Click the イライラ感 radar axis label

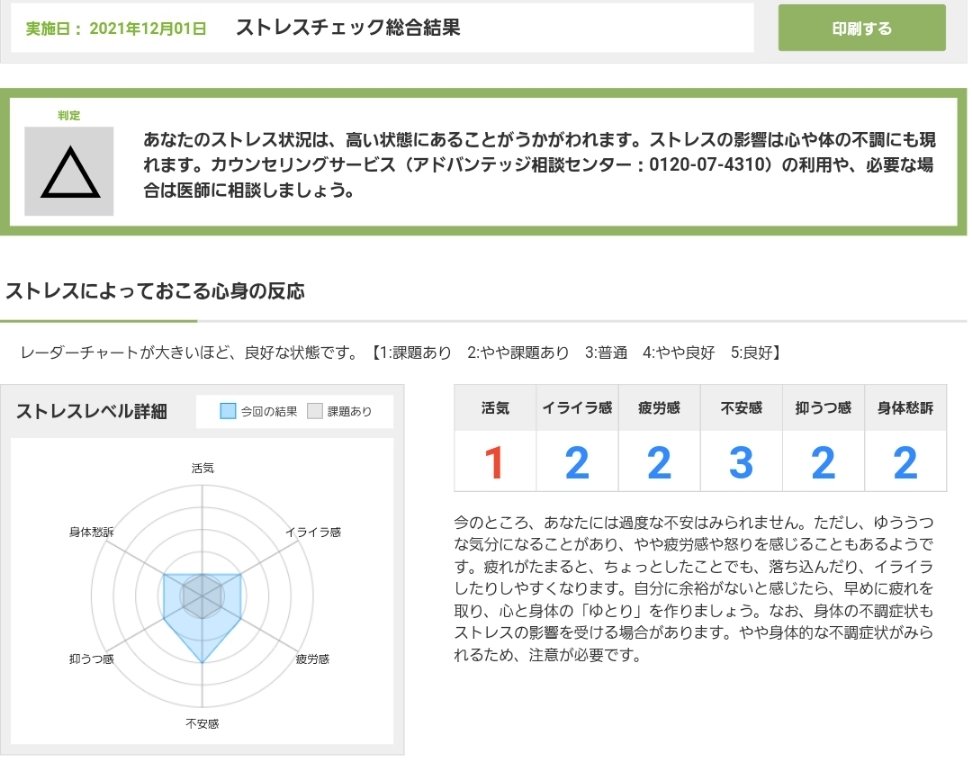point(313,532)
